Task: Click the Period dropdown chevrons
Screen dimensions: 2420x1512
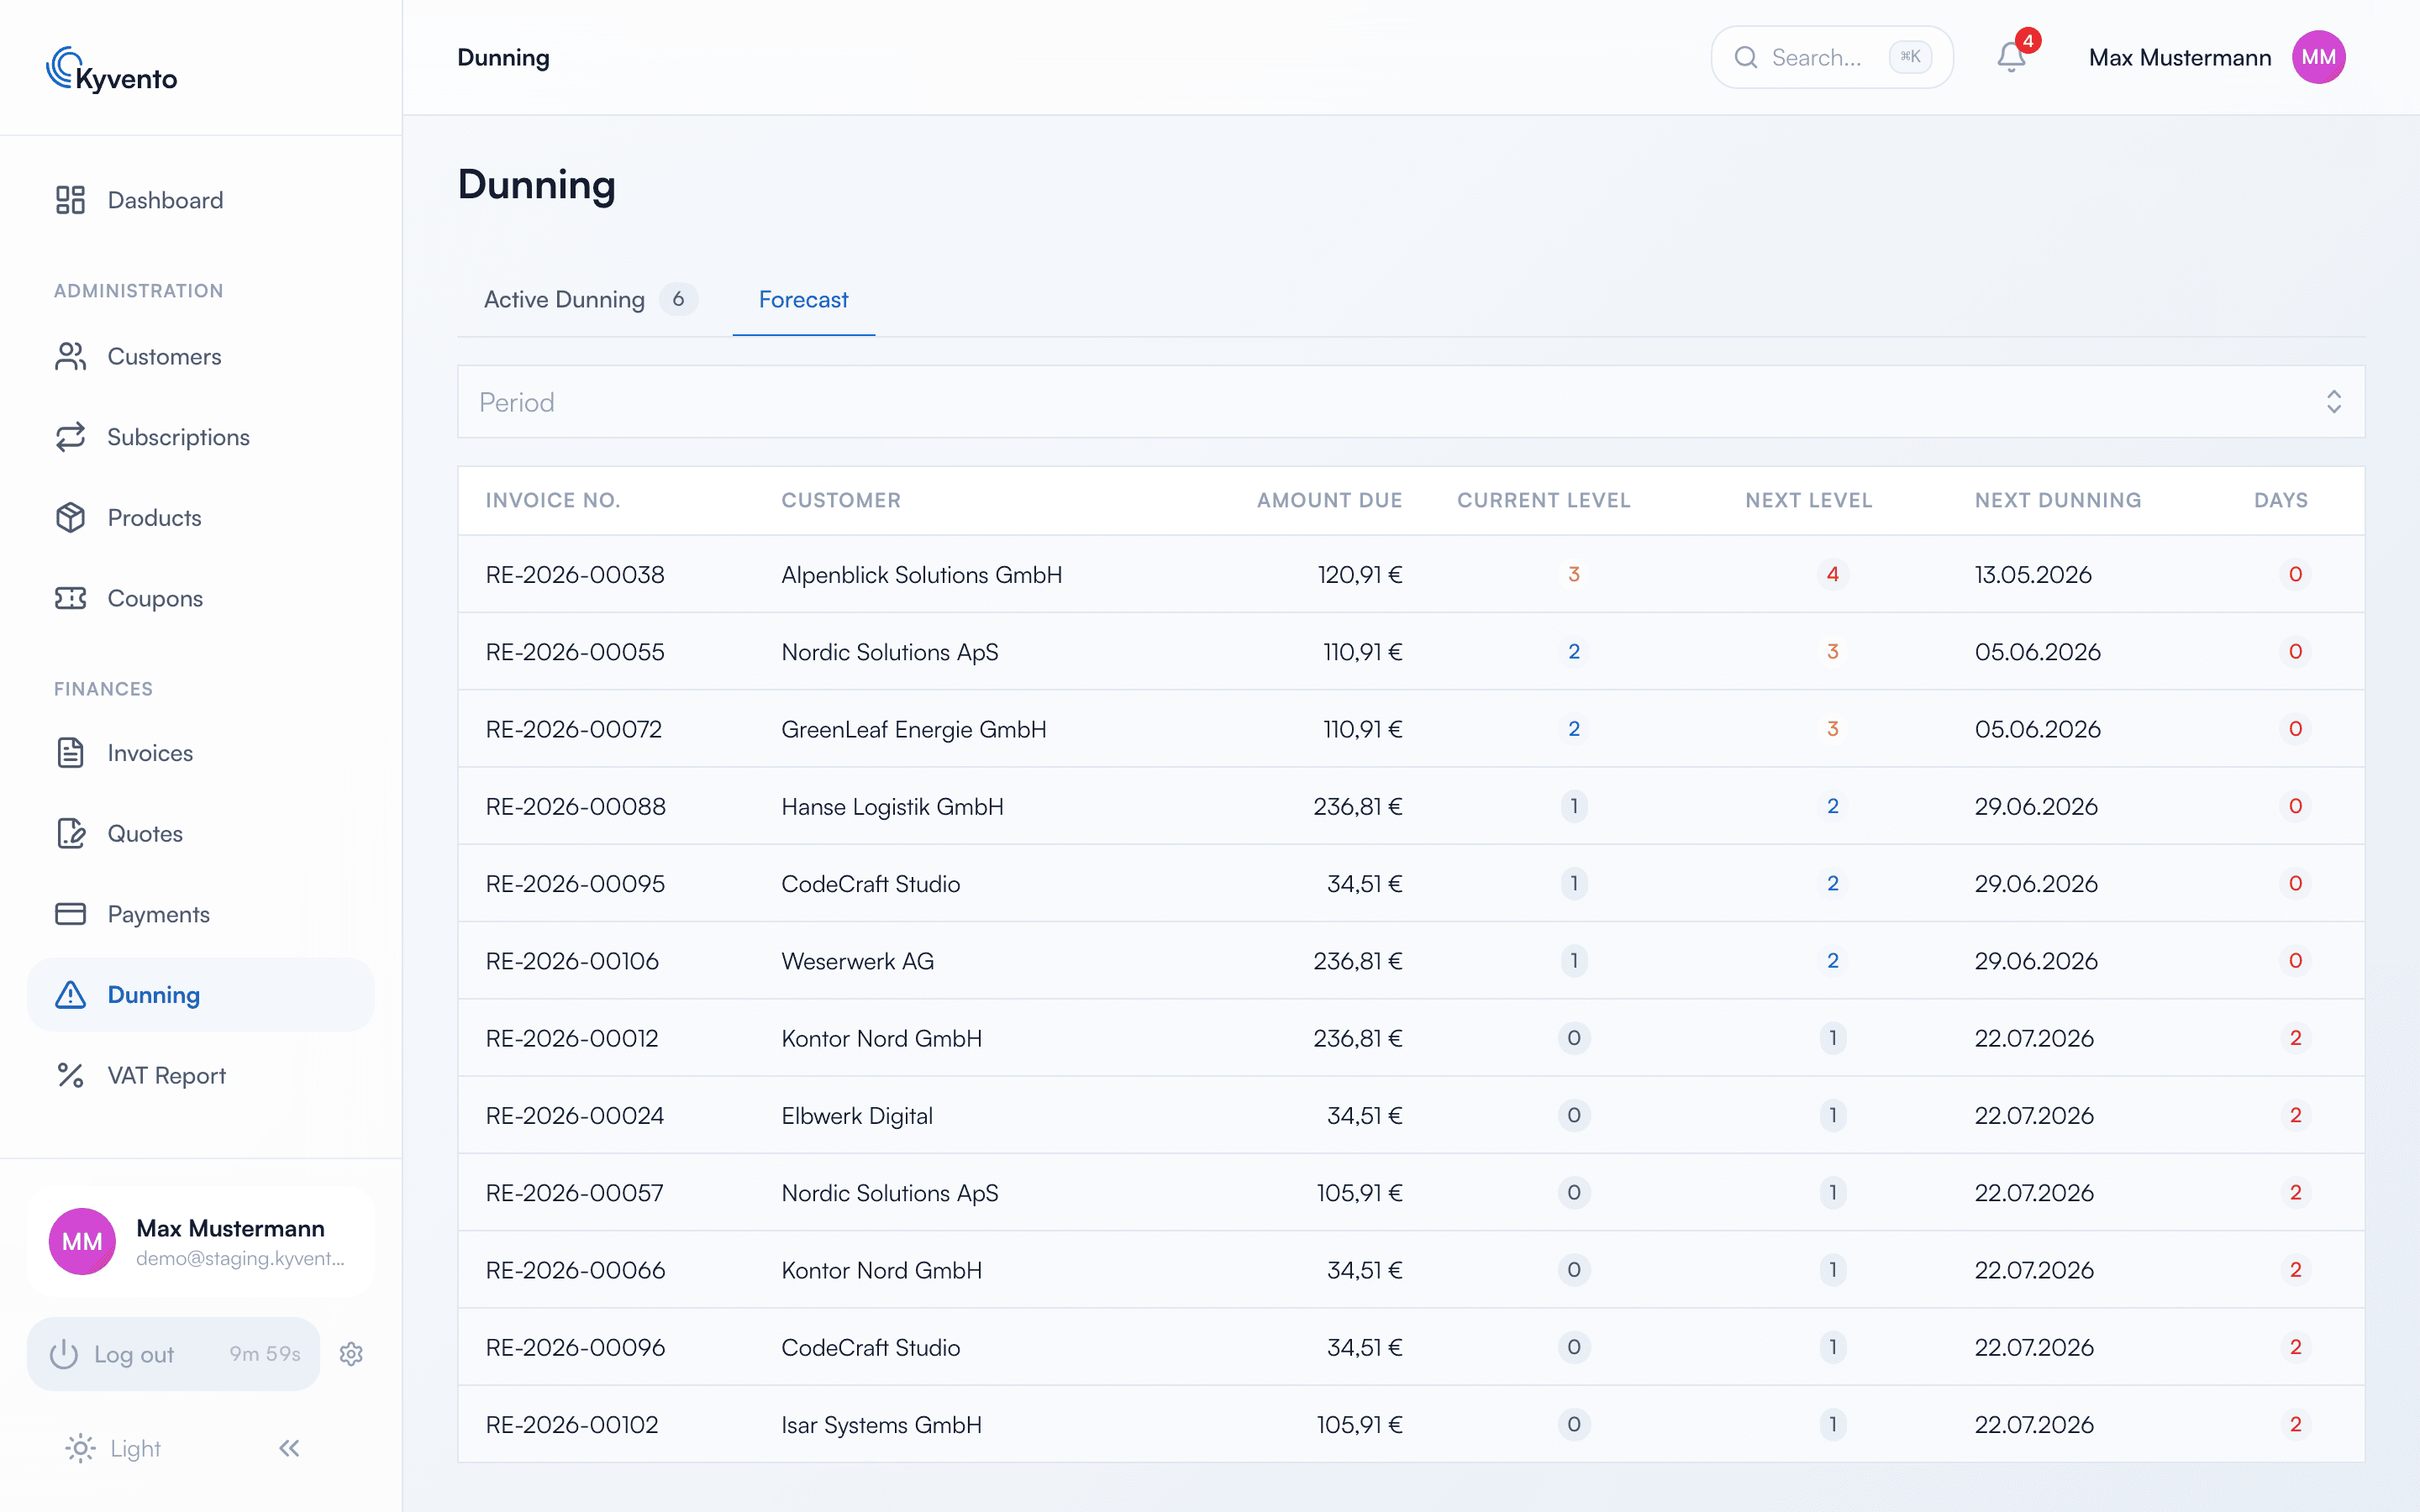Action: pyautogui.click(x=2334, y=402)
